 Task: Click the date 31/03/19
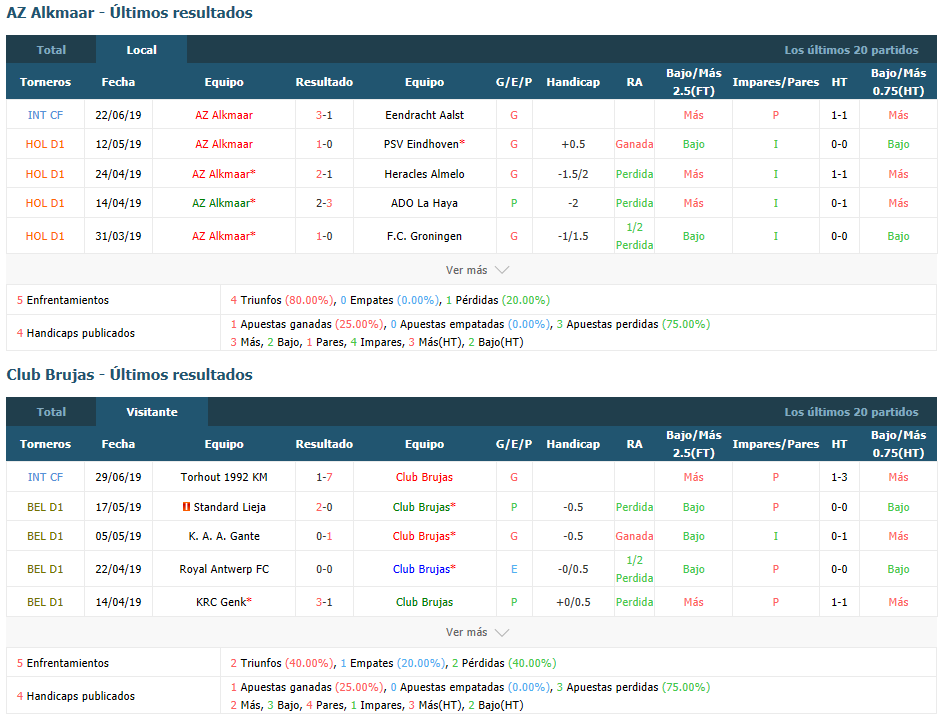[118, 236]
